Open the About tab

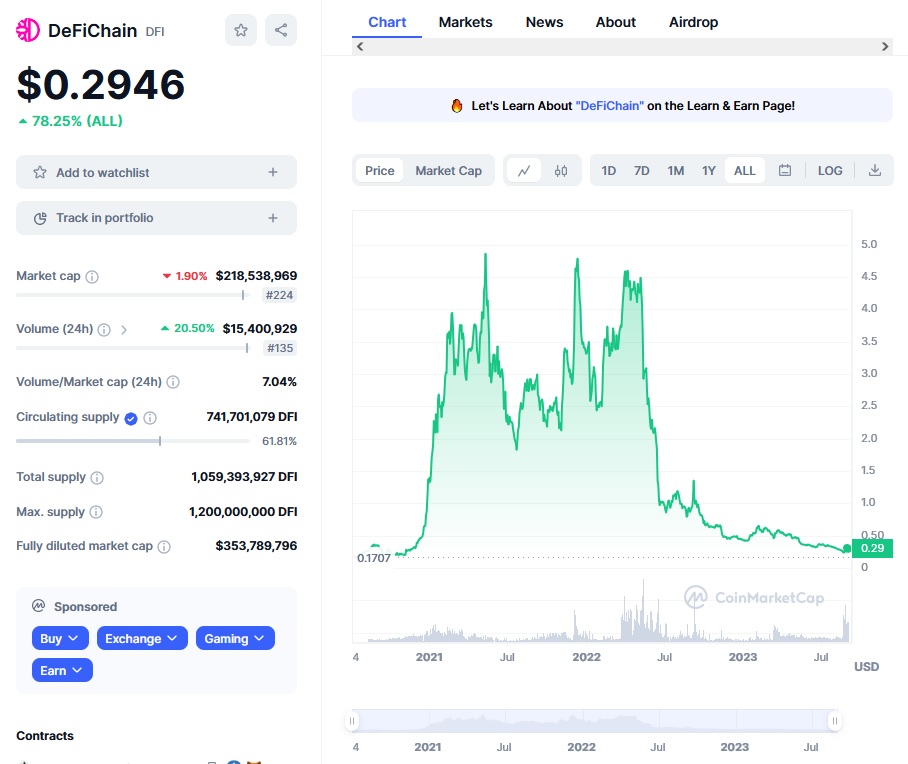click(616, 22)
